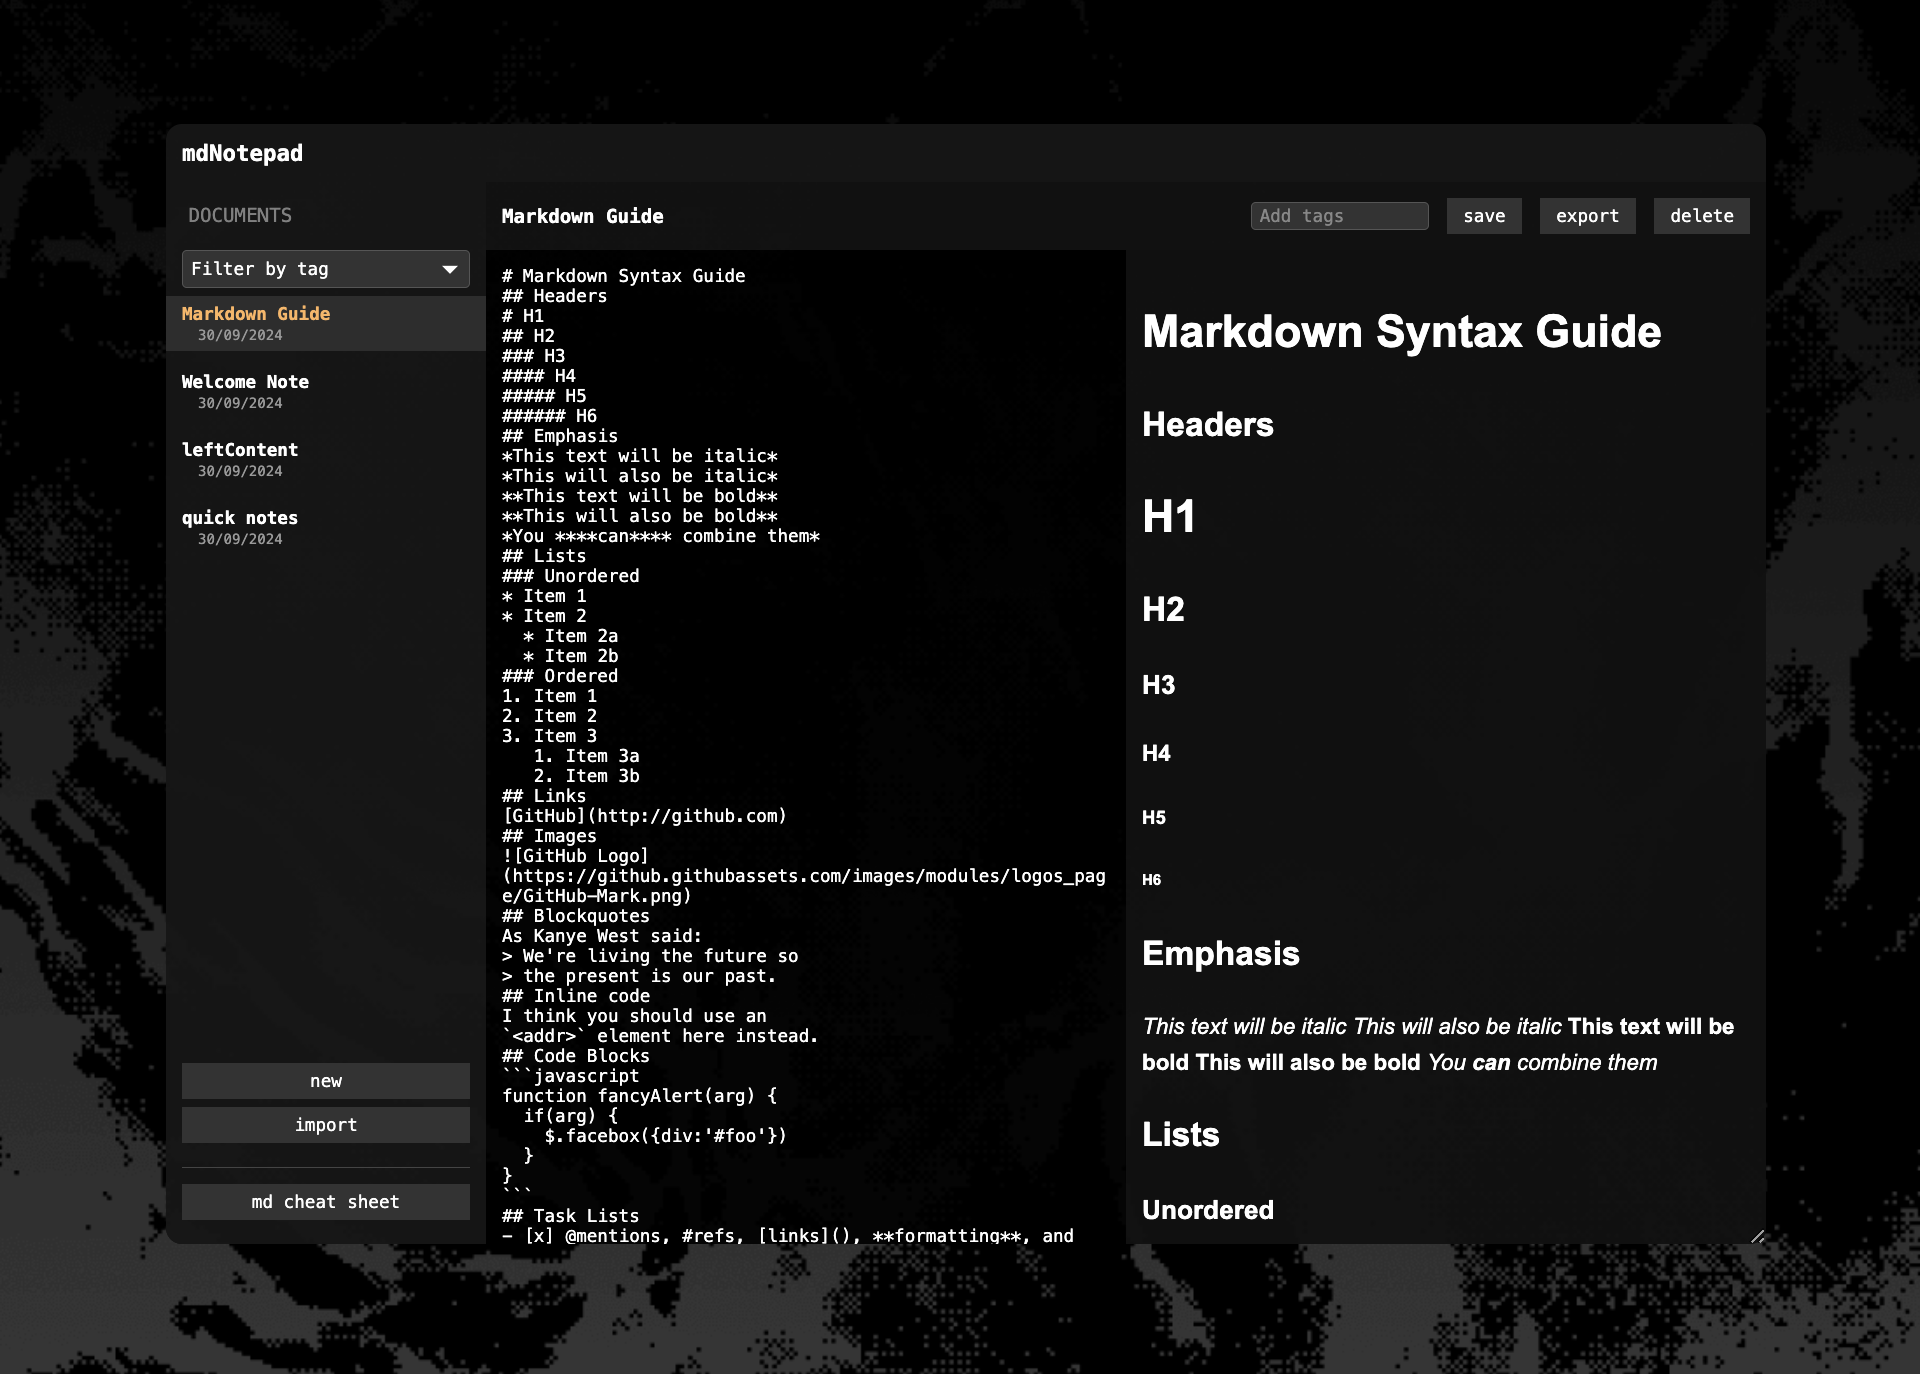
Task: Click the '$.facebox({div:'#foo'})' editor line
Action: (x=665, y=1136)
